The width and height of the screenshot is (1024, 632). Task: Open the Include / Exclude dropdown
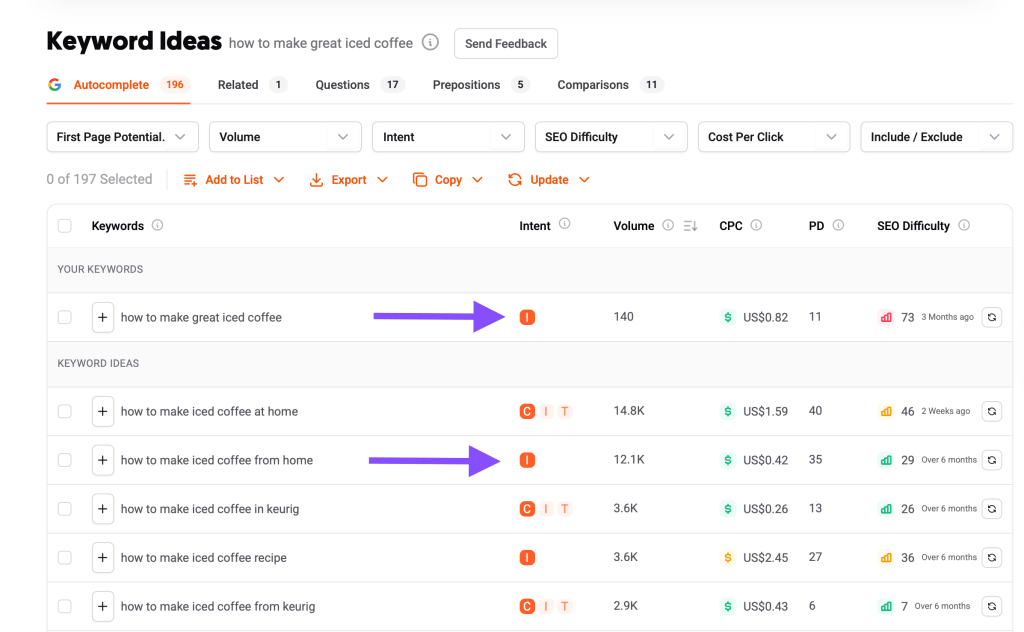click(x=936, y=136)
